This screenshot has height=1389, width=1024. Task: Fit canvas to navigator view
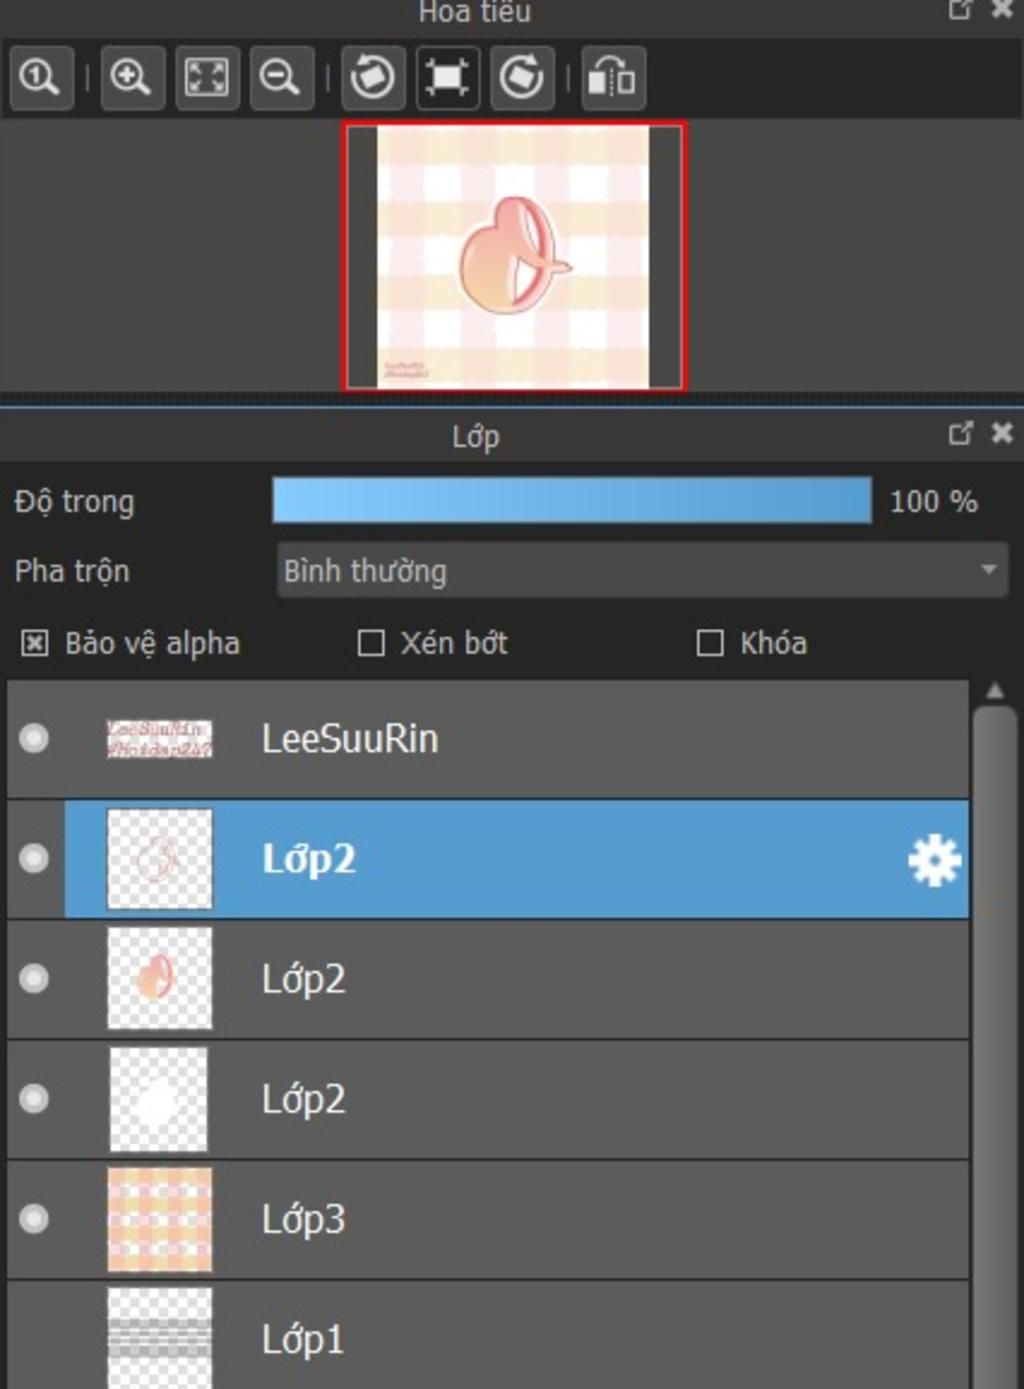click(207, 77)
